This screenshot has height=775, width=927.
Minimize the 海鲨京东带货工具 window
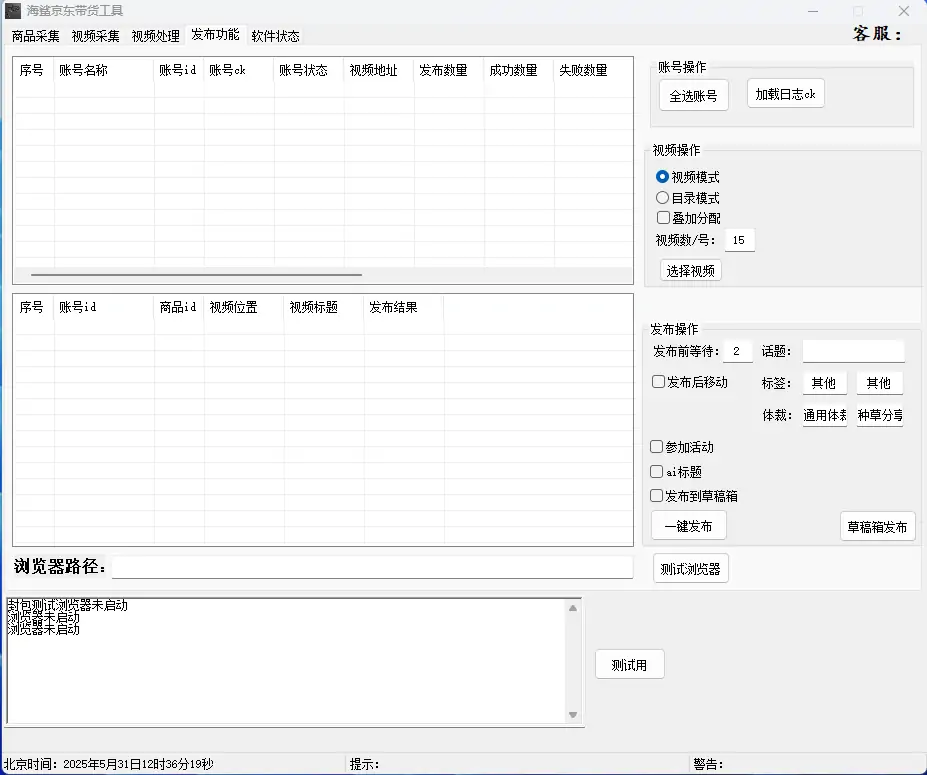[x=813, y=11]
